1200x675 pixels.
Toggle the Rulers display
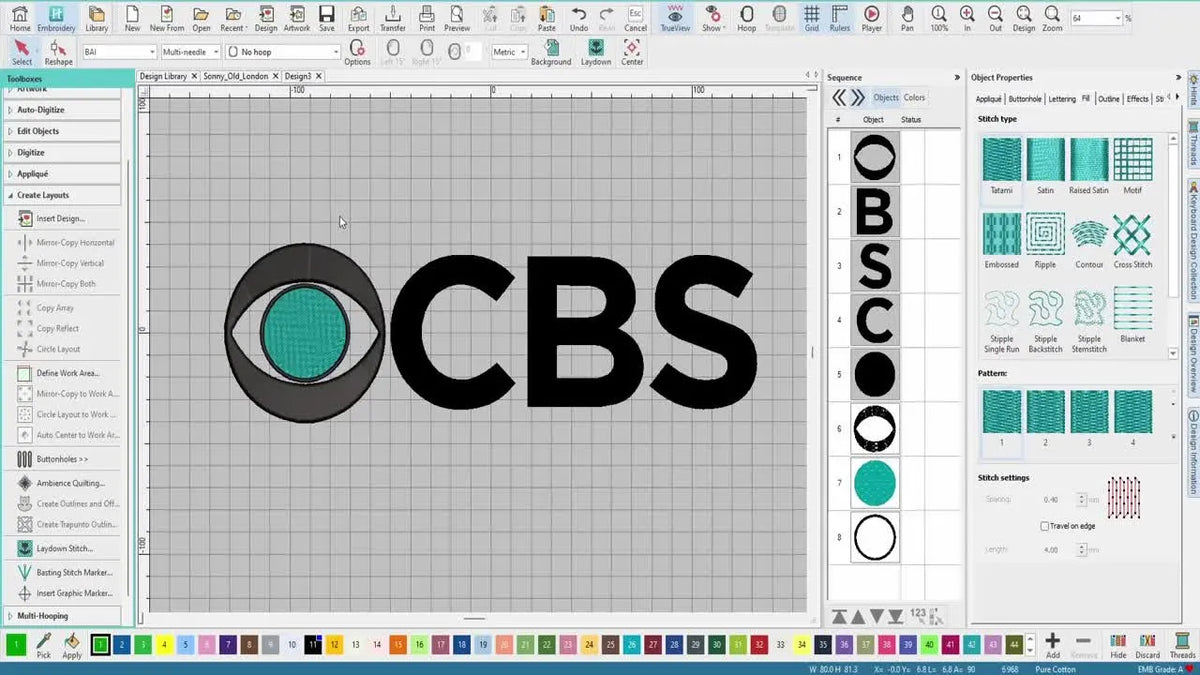point(840,18)
